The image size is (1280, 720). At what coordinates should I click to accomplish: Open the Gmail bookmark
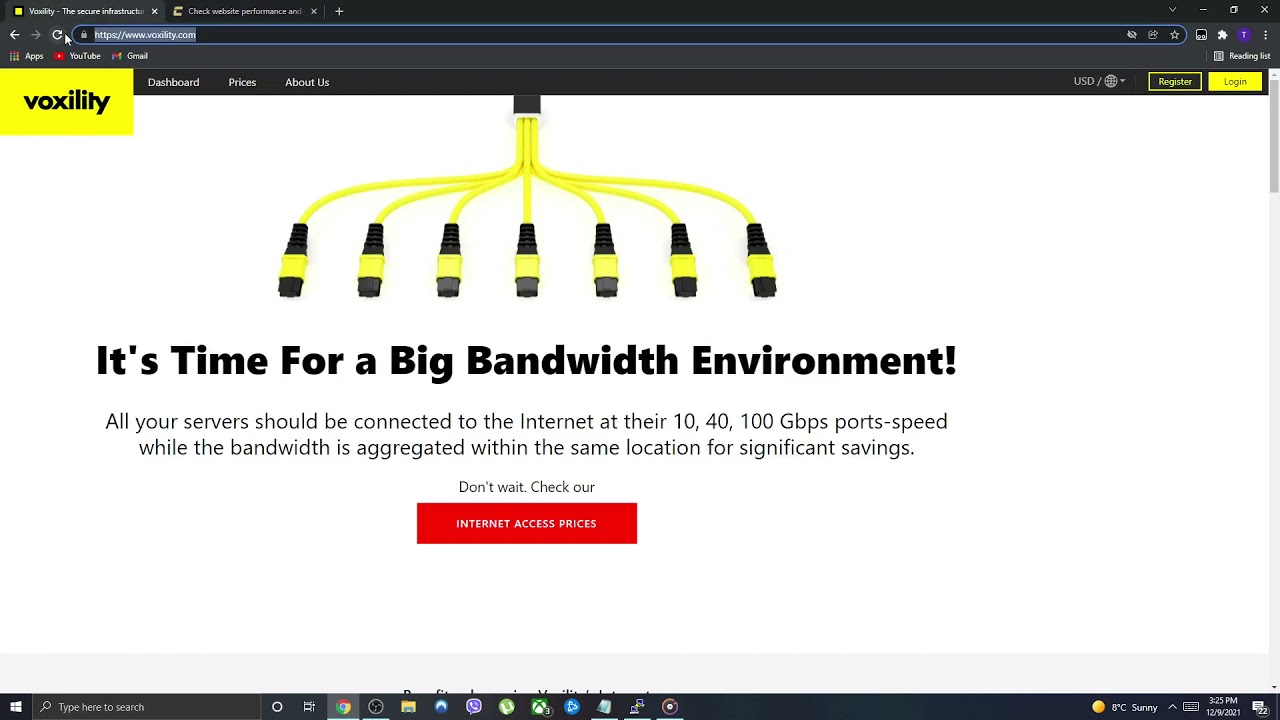(x=130, y=56)
